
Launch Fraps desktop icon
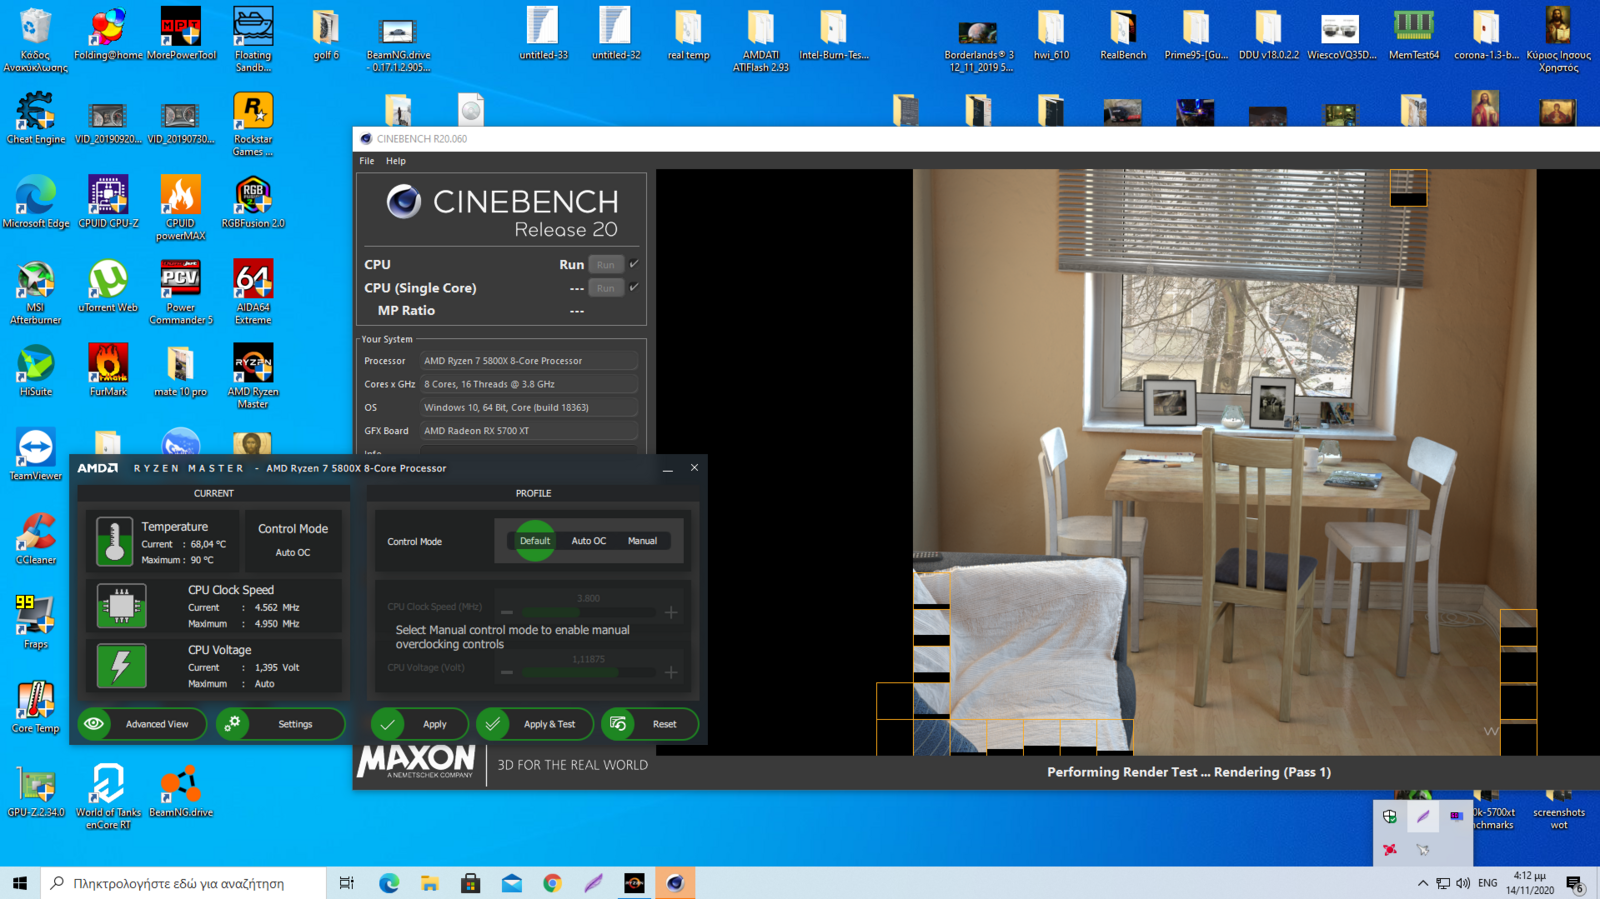click(36, 622)
